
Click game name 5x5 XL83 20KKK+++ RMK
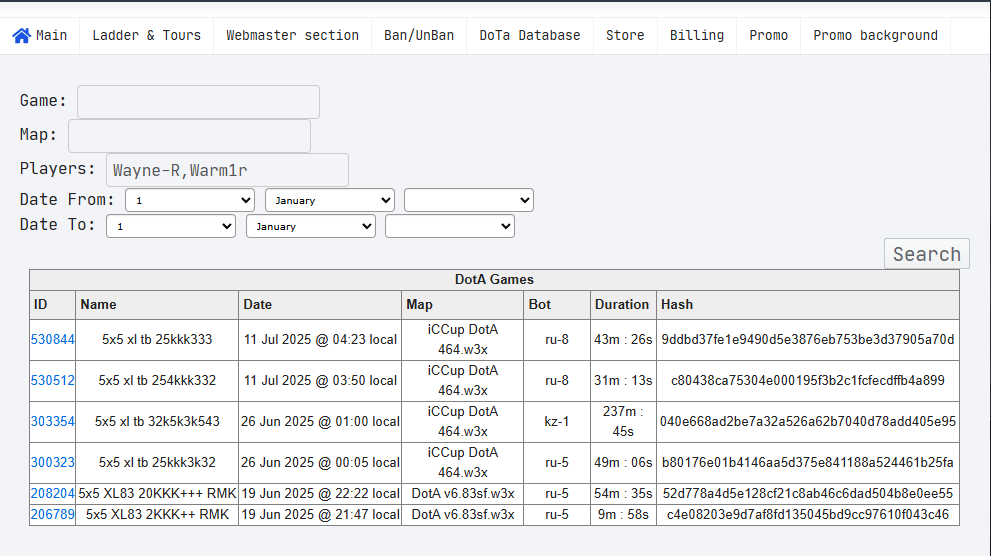[x=157, y=493]
